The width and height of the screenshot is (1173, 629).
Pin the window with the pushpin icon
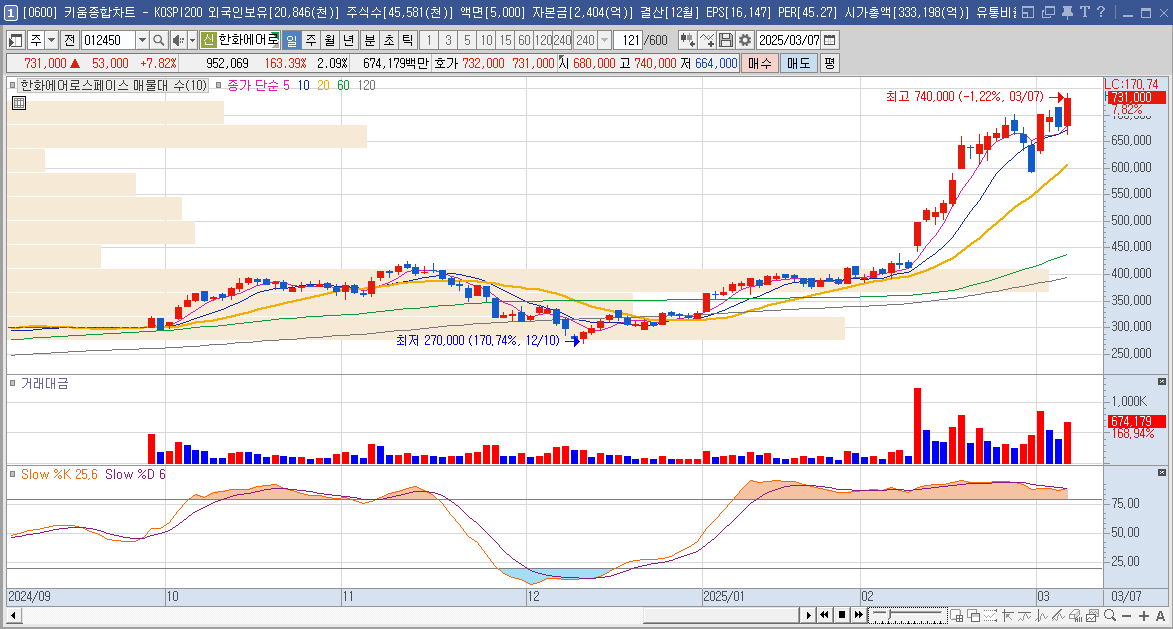click(1067, 12)
